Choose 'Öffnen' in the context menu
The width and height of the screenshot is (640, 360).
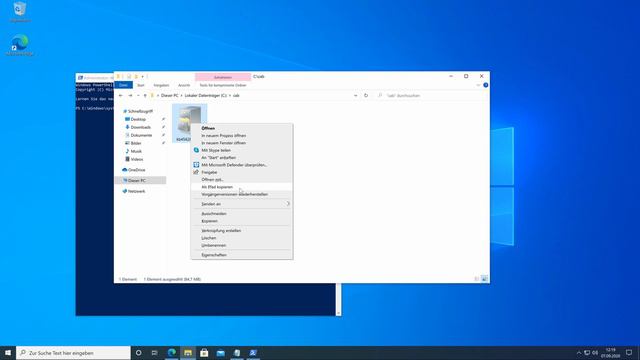tap(208, 128)
